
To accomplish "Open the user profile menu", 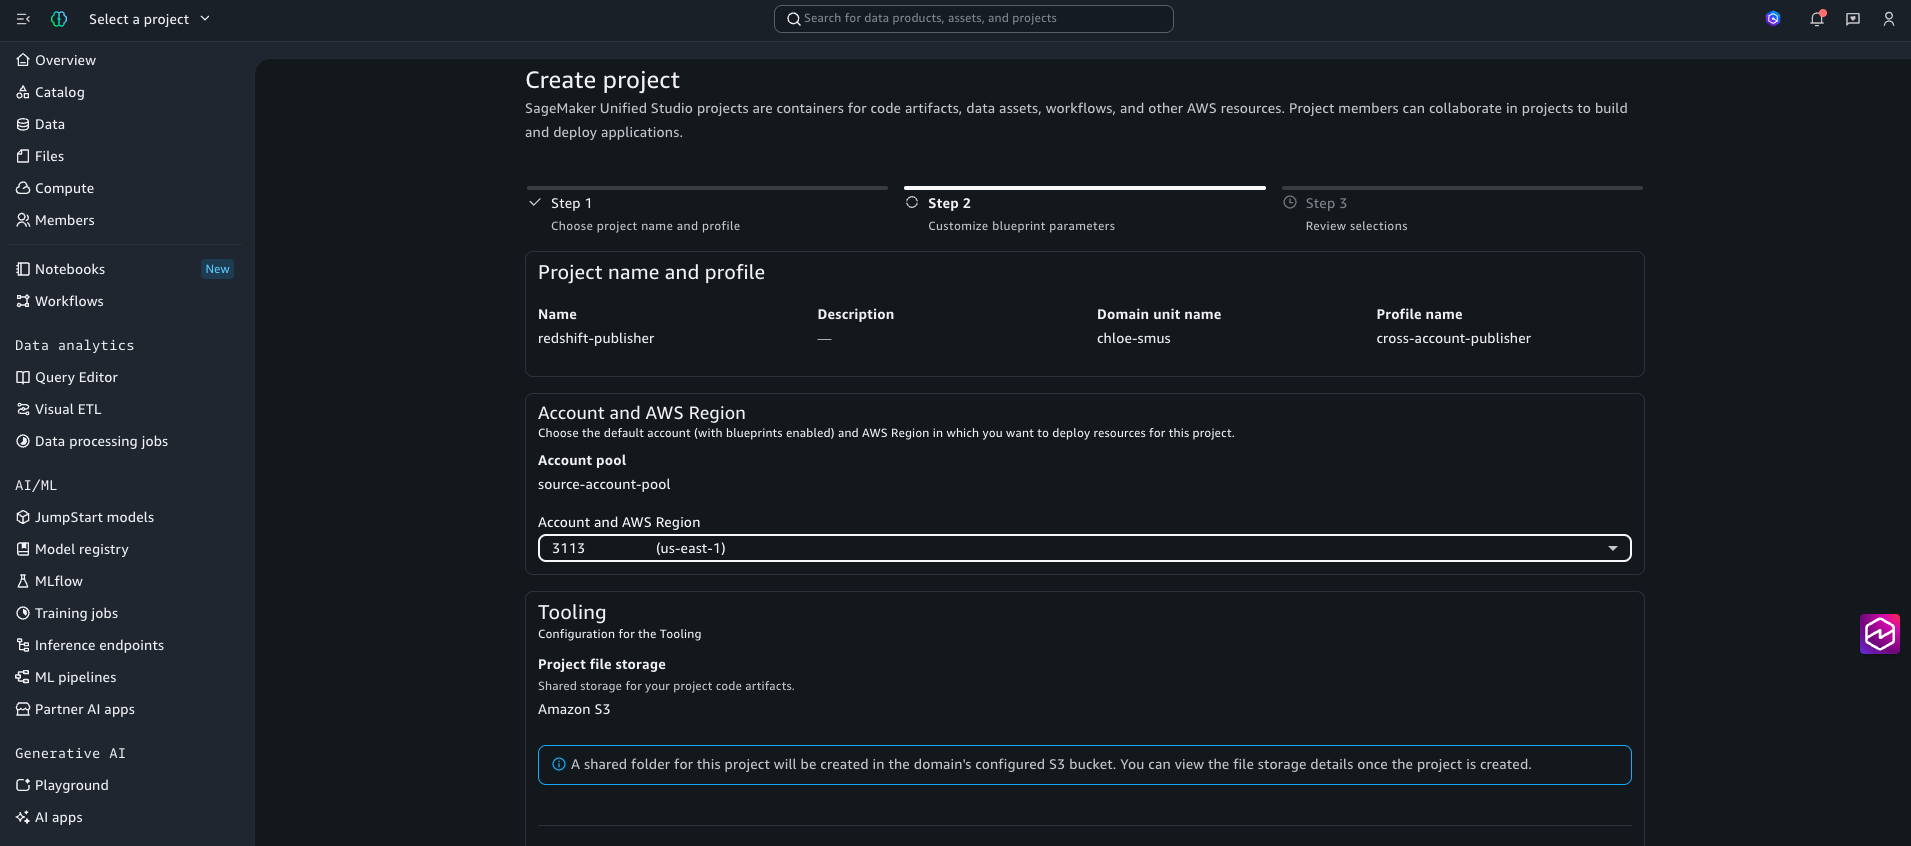I will click(x=1889, y=19).
